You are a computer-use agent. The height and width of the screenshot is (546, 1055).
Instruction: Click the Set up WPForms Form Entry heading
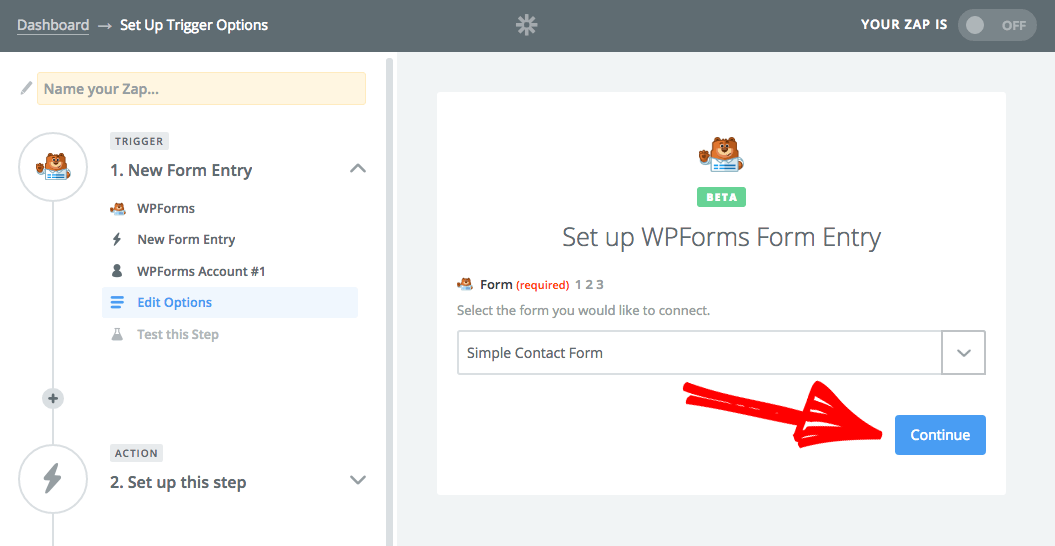pos(721,237)
